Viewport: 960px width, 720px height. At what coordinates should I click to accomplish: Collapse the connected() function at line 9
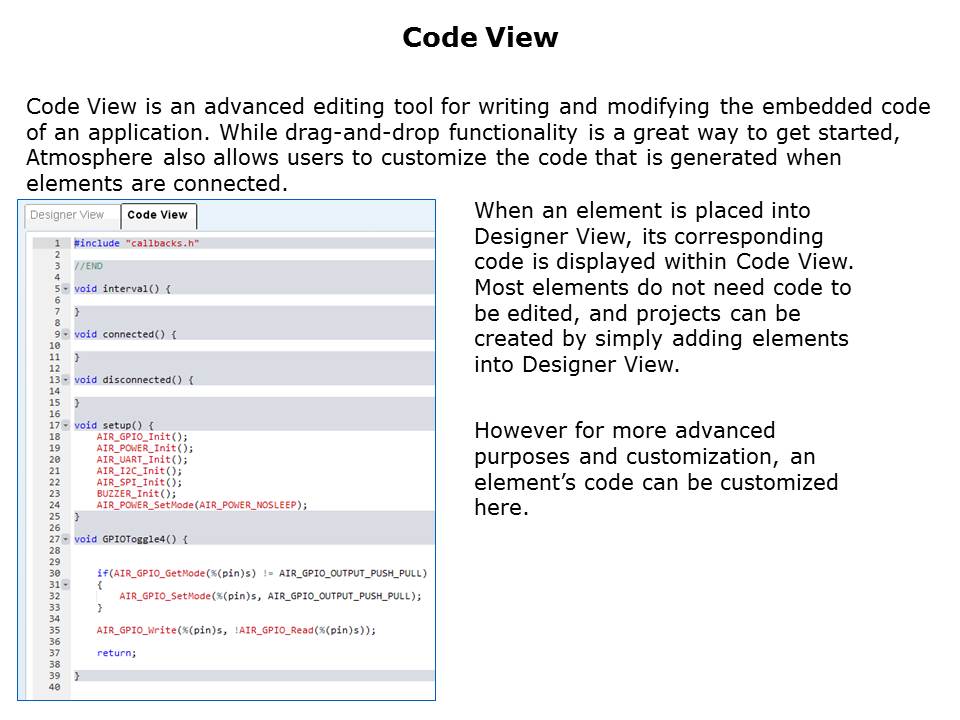pyautogui.click(x=66, y=334)
